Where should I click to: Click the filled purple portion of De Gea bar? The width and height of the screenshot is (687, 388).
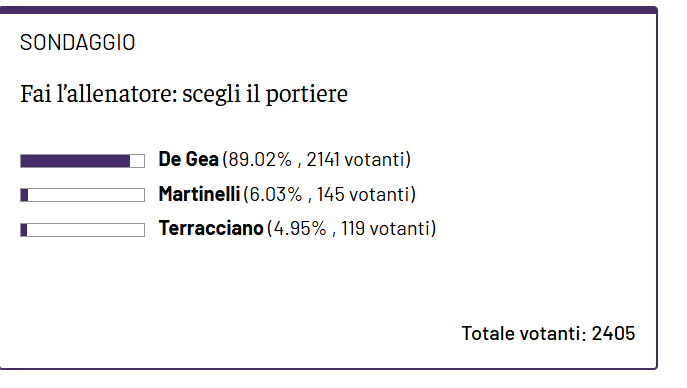(75, 161)
